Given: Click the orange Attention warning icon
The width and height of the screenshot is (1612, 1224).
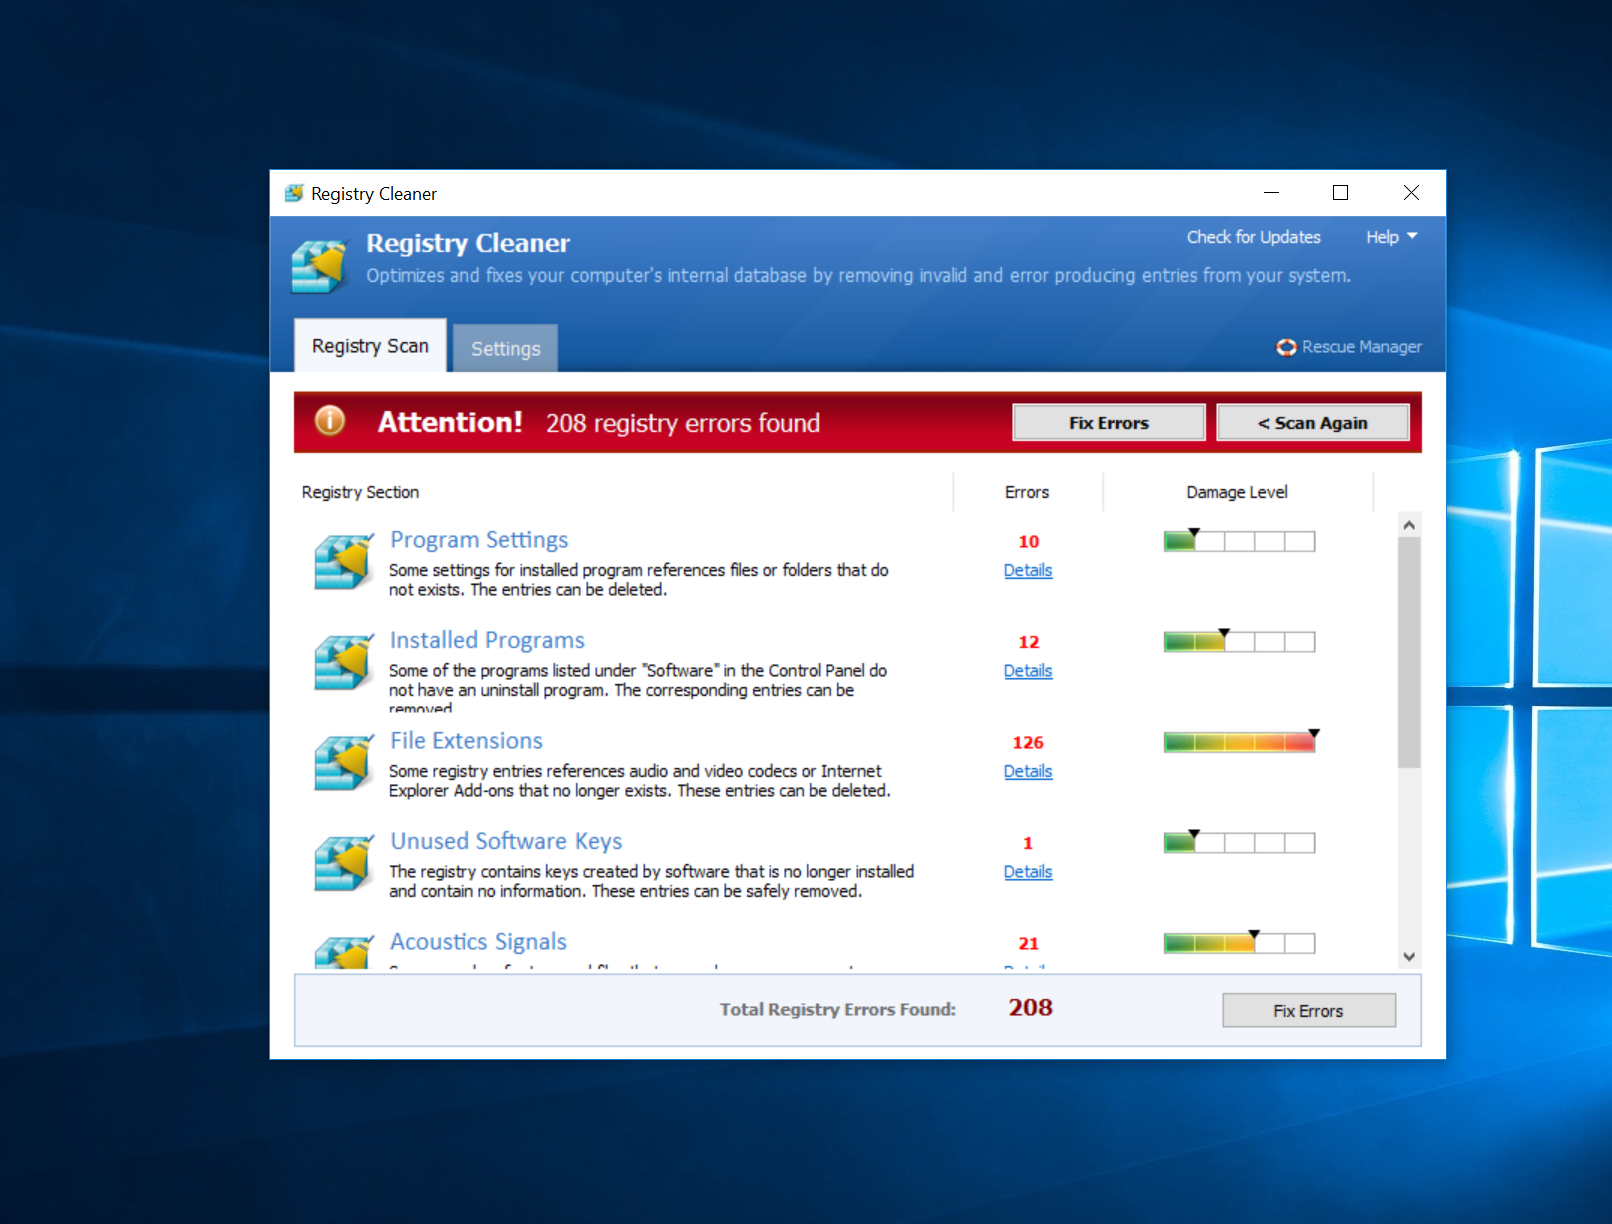Looking at the screenshot, I should coord(330,421).
